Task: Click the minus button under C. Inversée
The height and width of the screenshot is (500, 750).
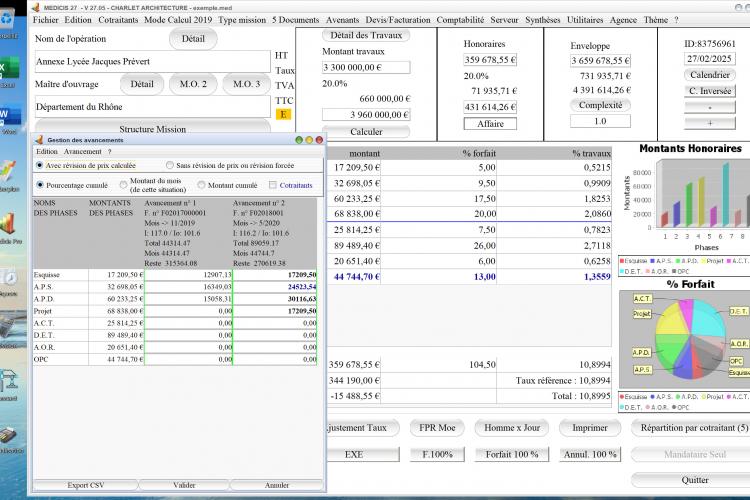Action: pyautogui.click(x=710, y=107)
